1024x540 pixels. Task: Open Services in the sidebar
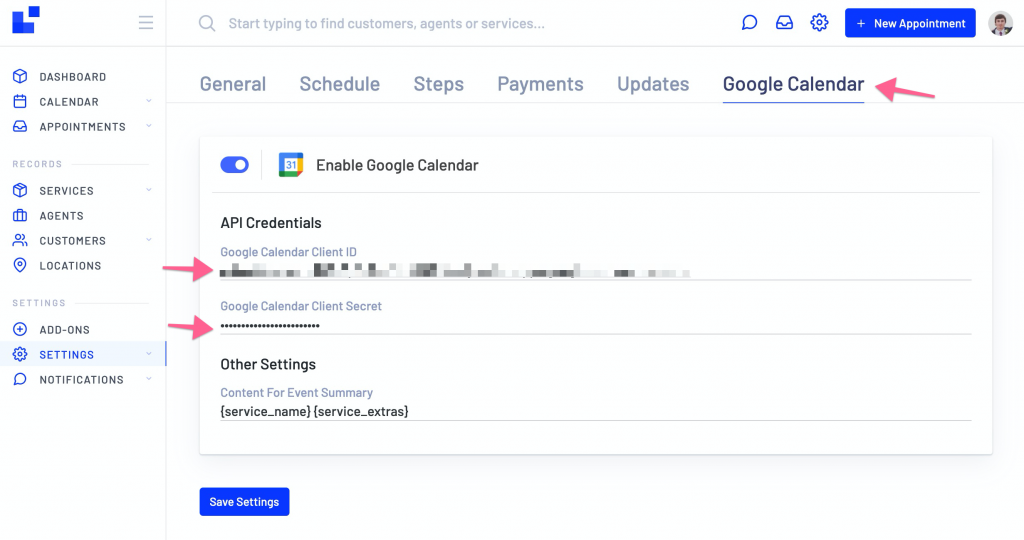(66, 190)
